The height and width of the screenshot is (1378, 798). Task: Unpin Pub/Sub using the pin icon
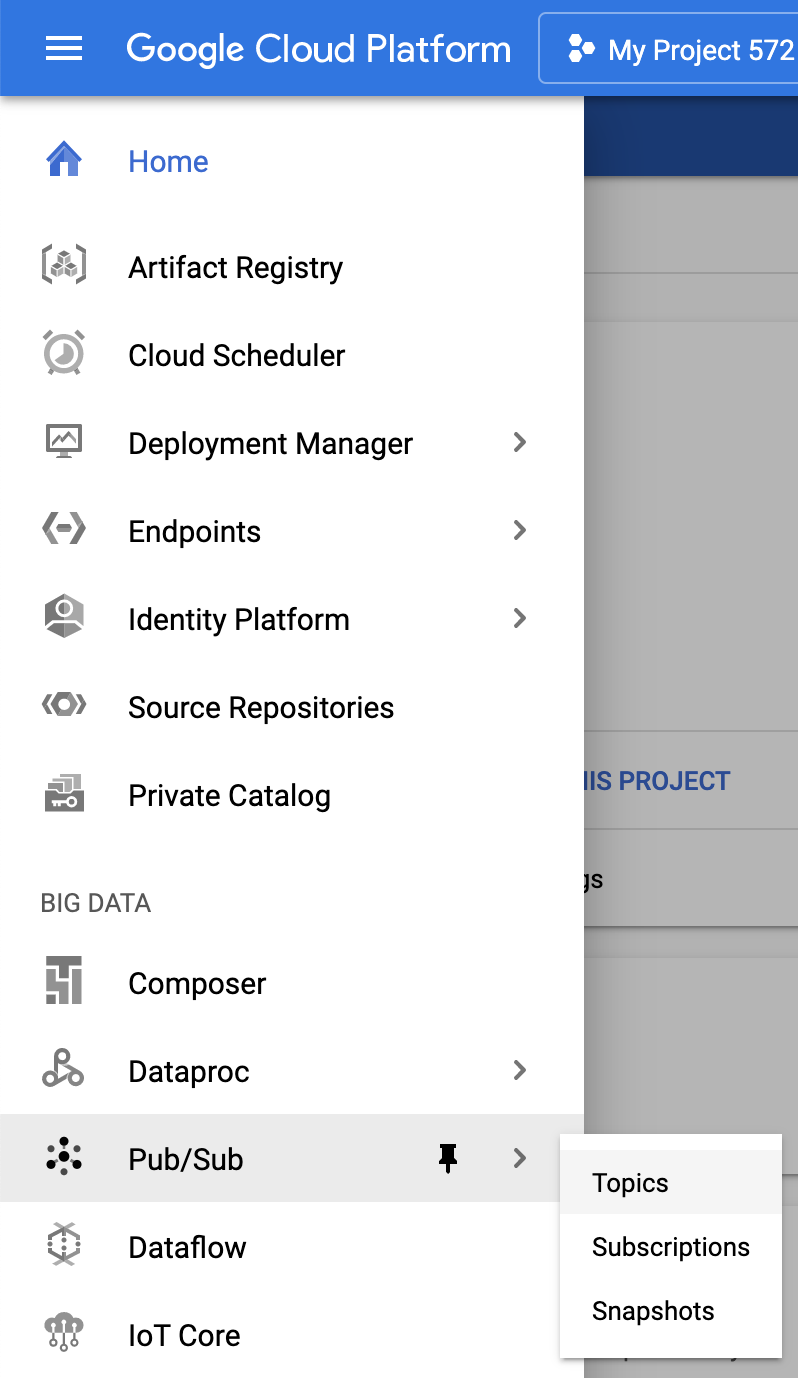click(447, 1159)
